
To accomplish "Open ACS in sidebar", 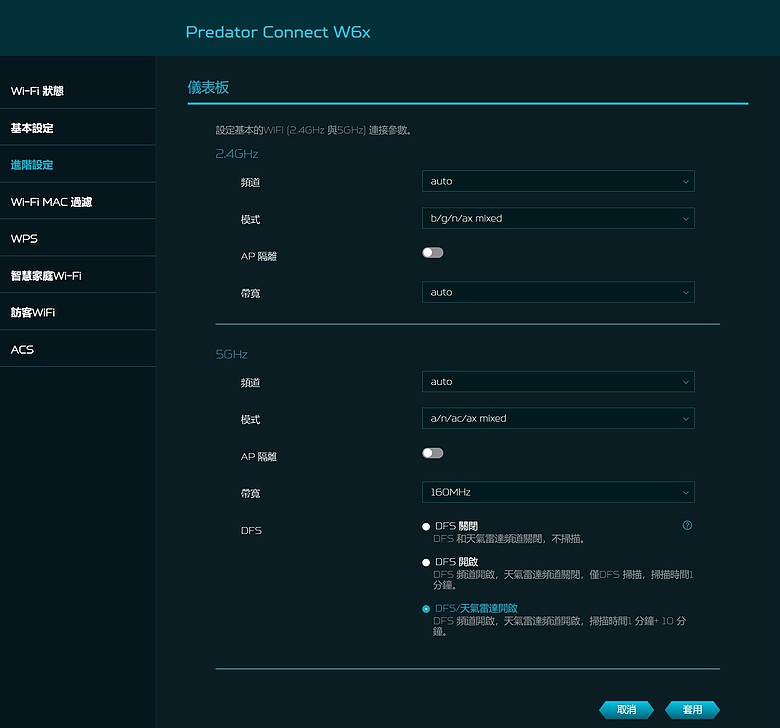I will (78, 349).
